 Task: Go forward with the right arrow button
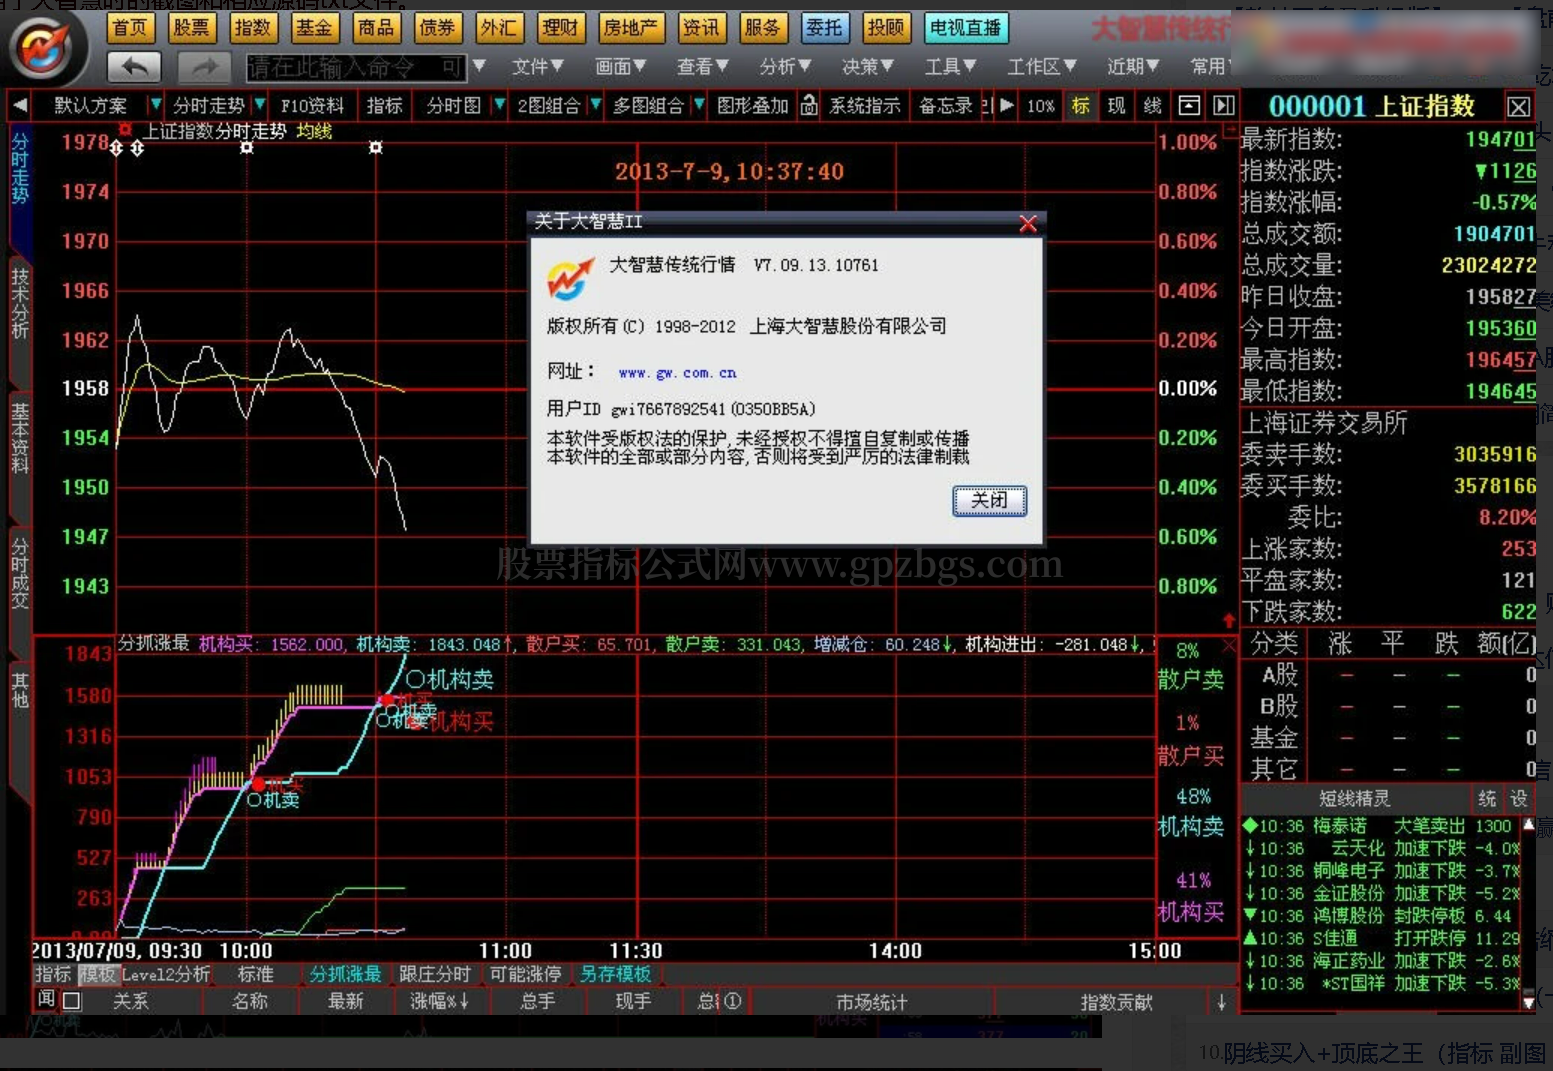205,67
